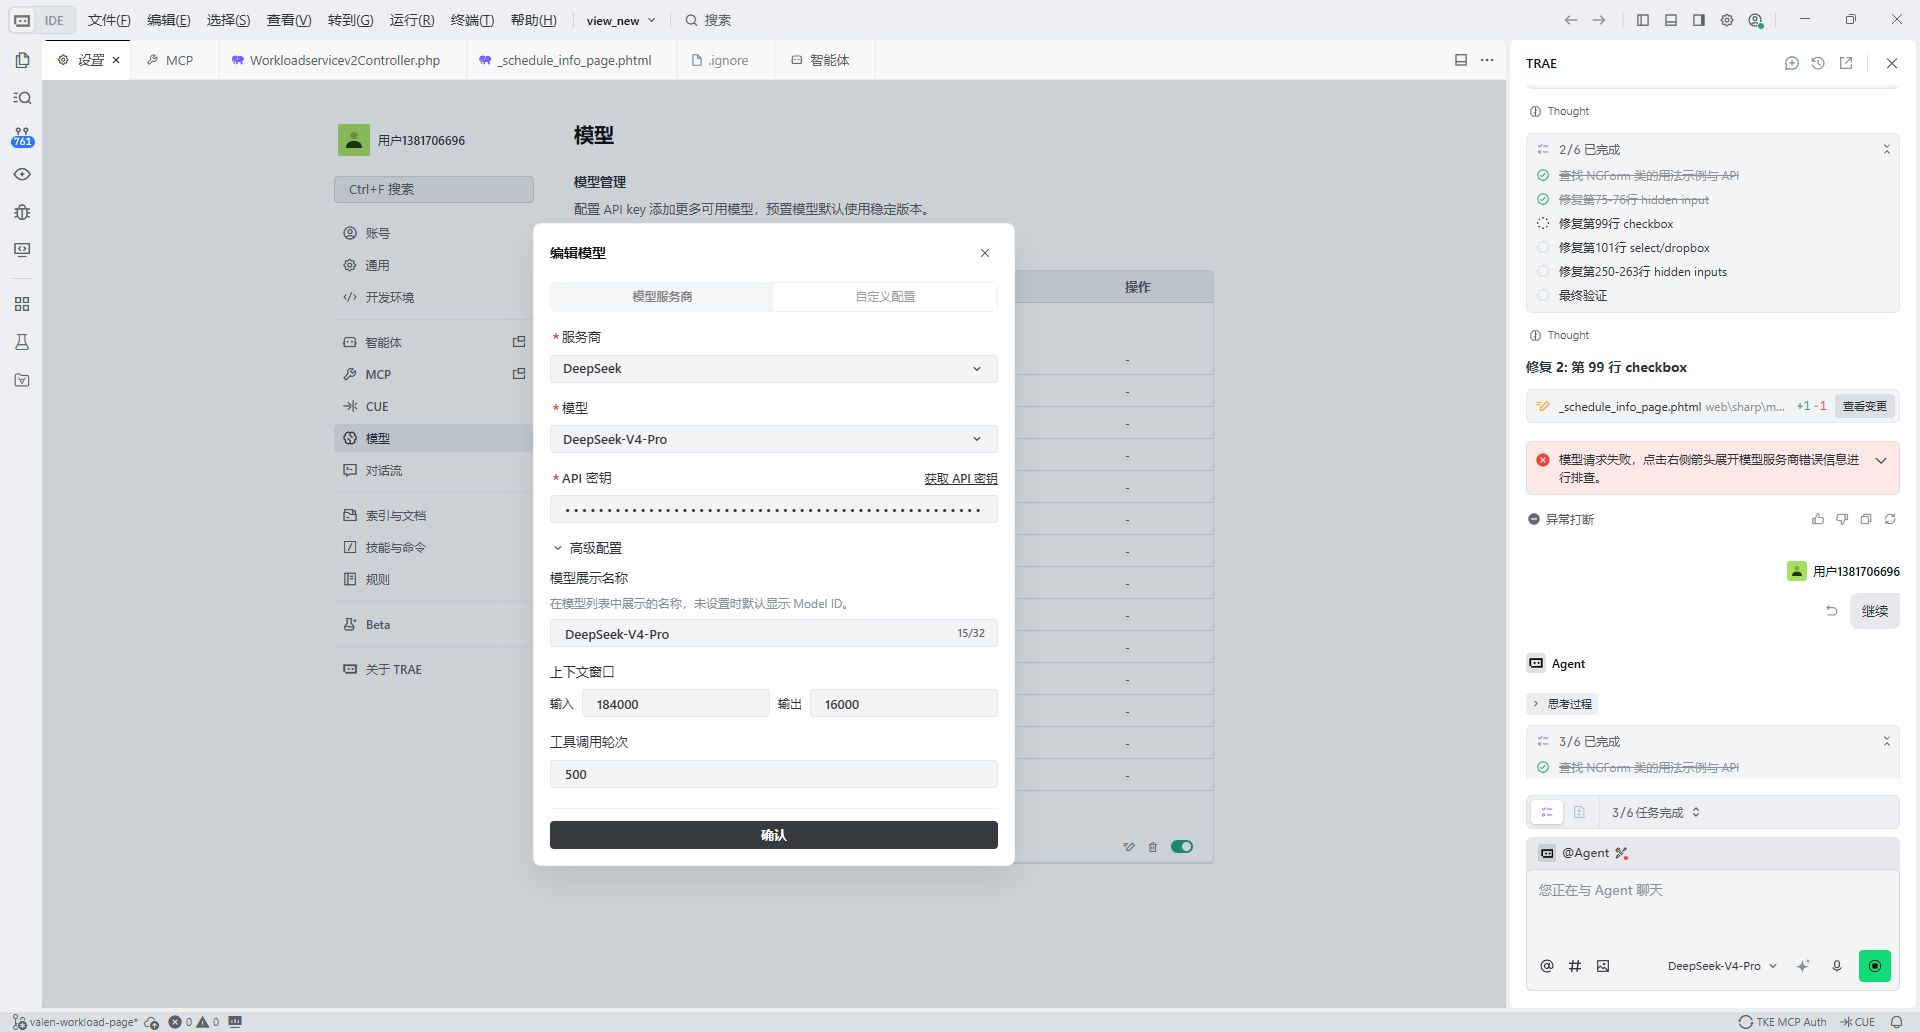Copy the agent response

coord(1866,519)
